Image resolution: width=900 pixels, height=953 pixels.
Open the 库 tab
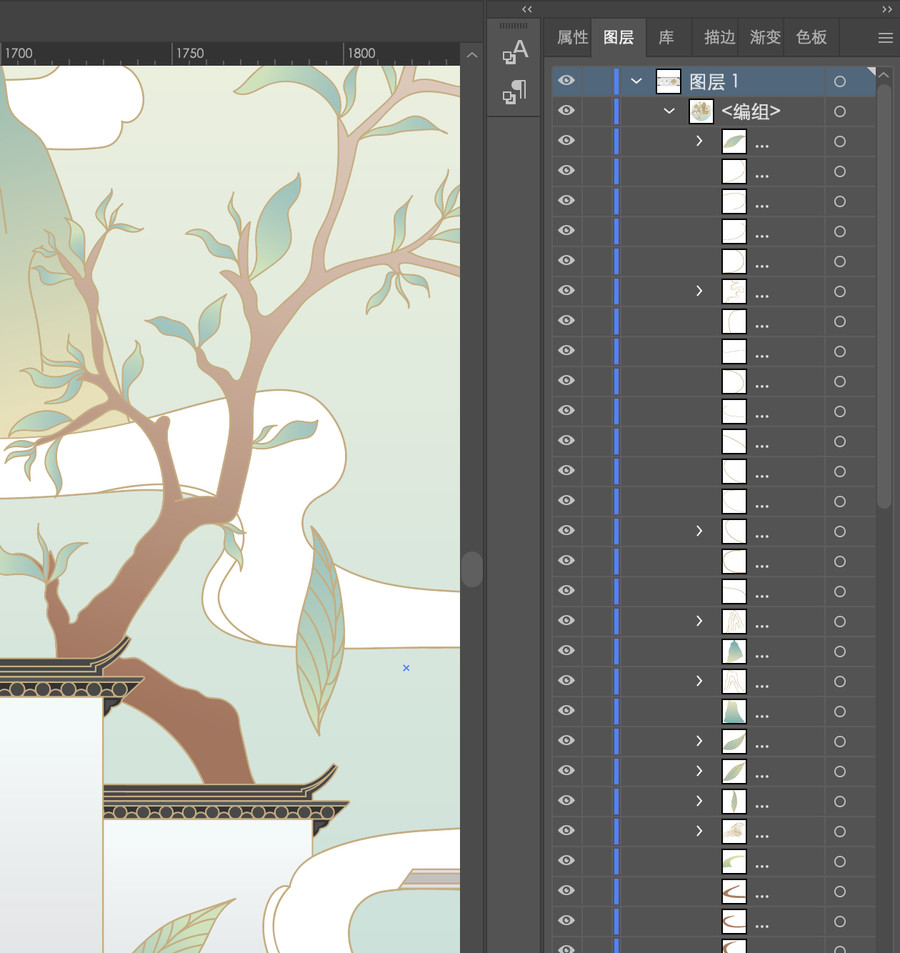666,38
